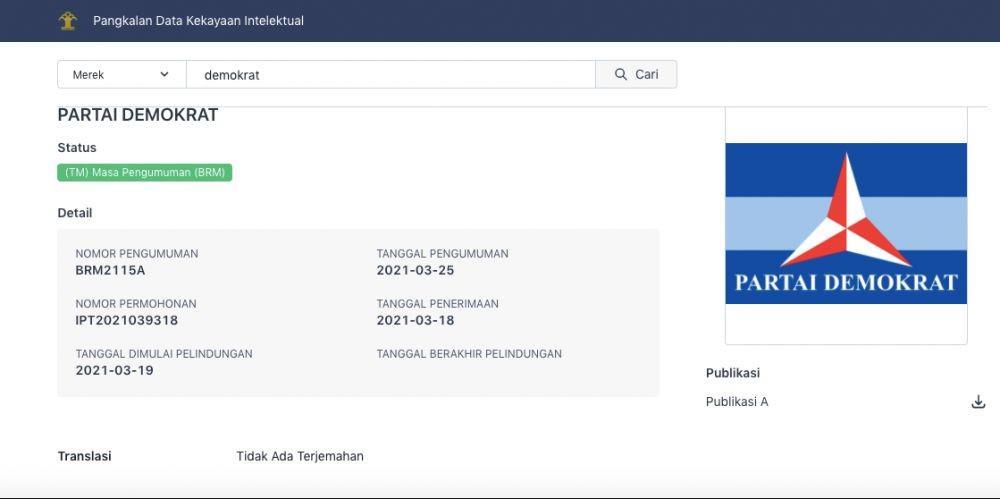Image resolution: width=1000 pixels, height=499 pixels.
Task: Open the Publikasi A entry
Action: point(737,402)
